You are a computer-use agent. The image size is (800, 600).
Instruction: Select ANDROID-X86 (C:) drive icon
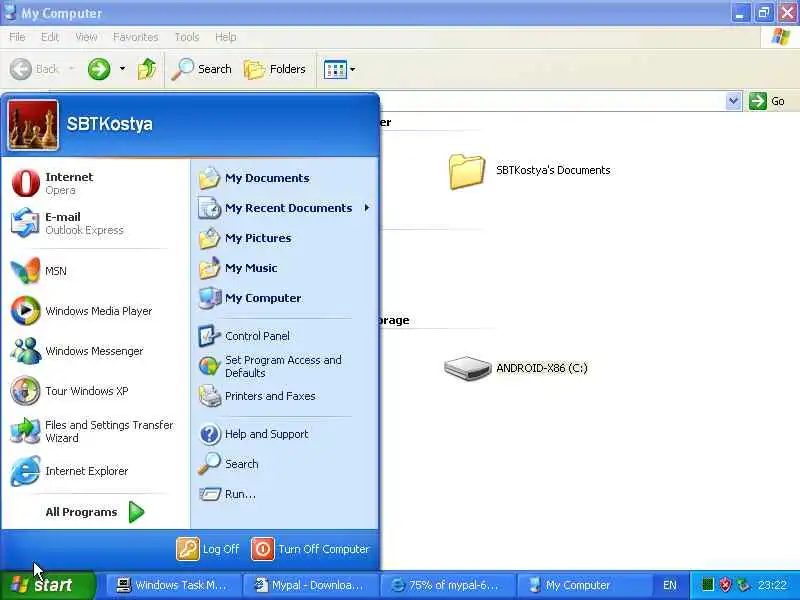pyautogui.click(x=467, y=368)
